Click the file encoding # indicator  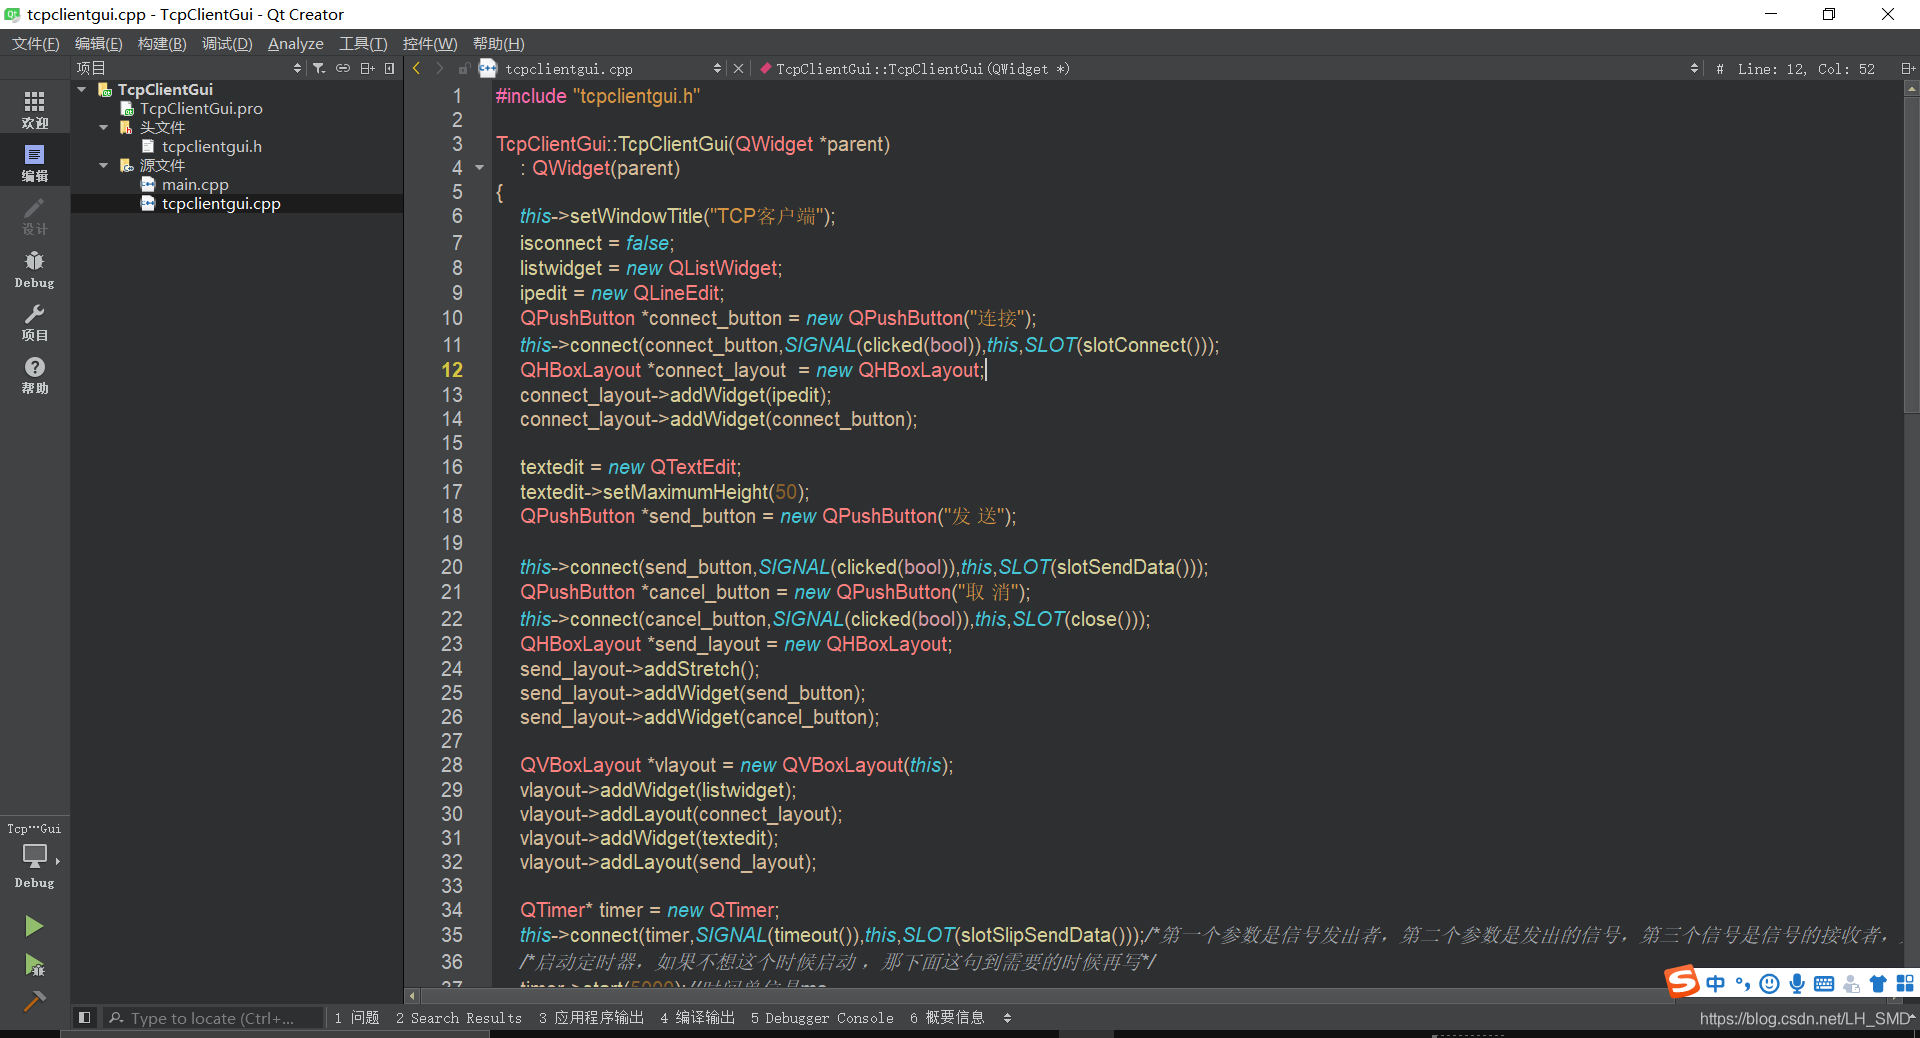tap(1719, 68)
